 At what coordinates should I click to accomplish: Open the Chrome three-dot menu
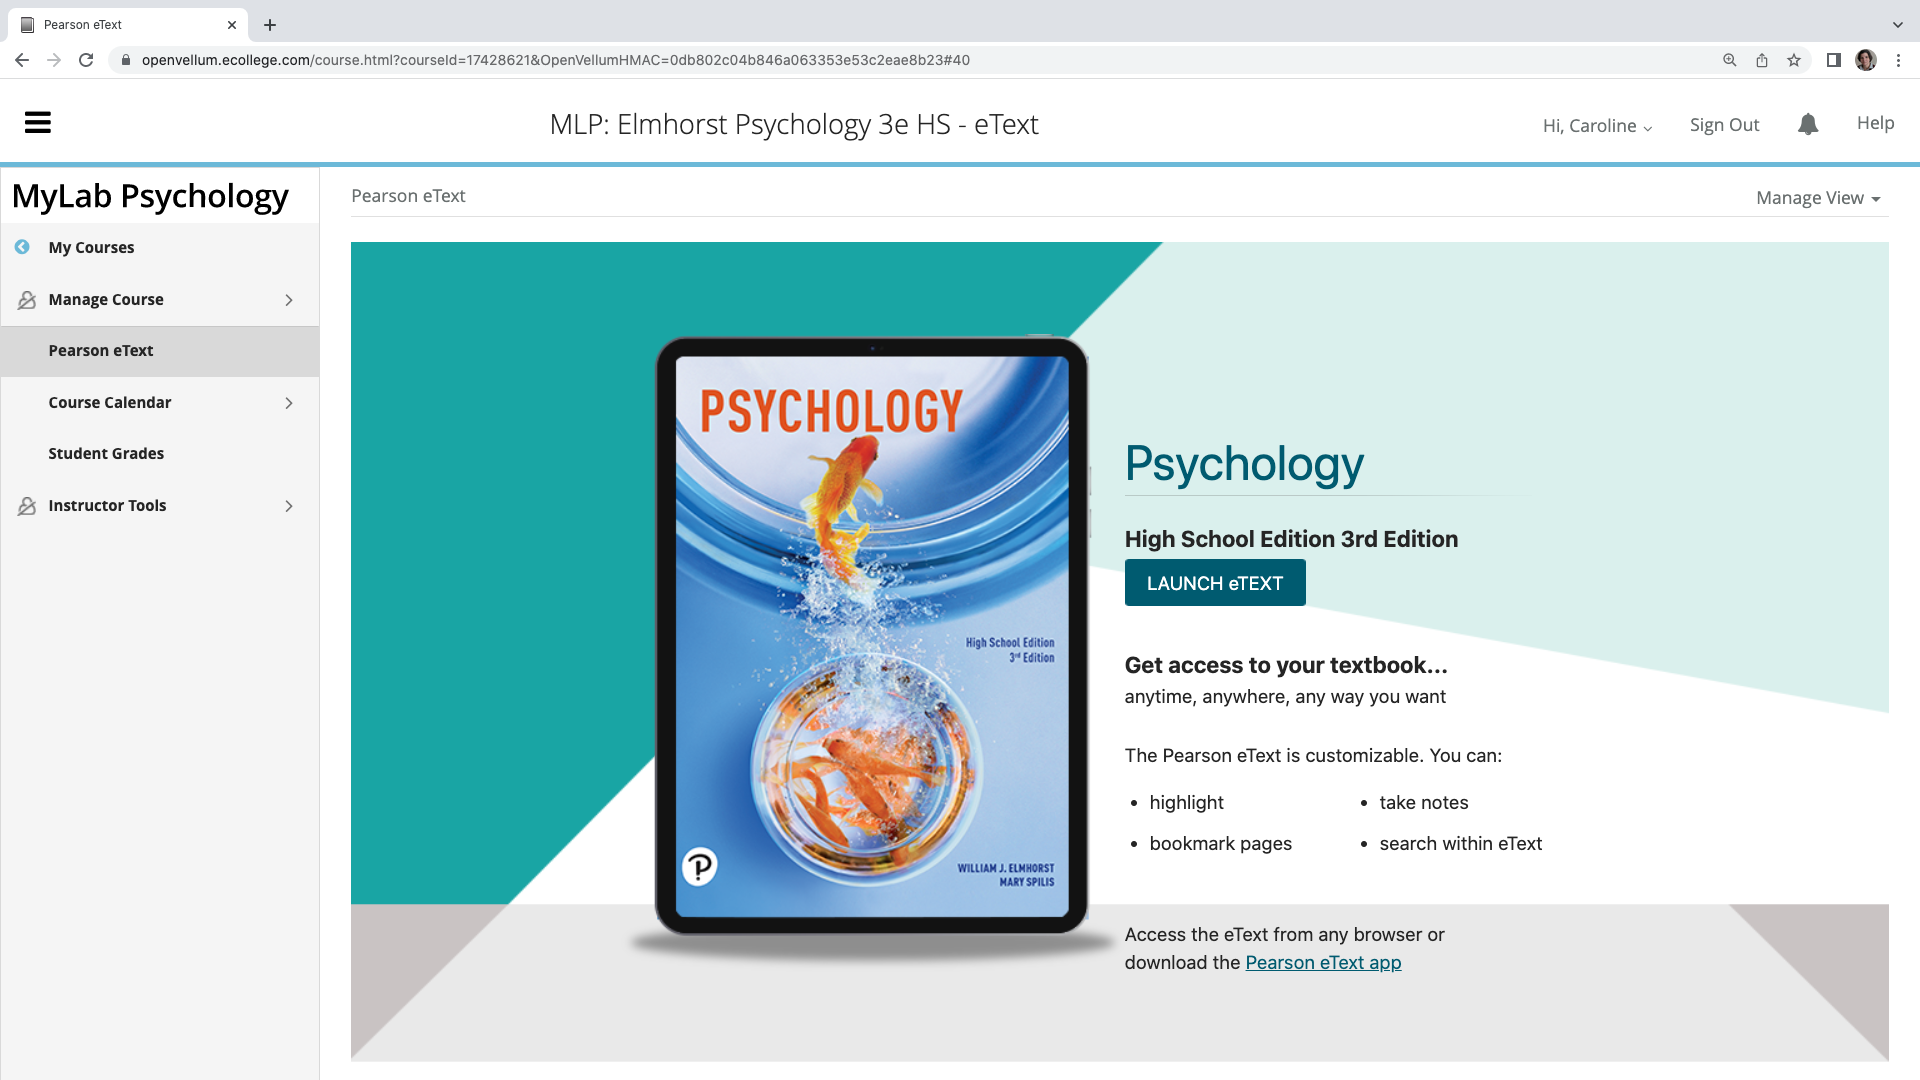pyautogui.click(x=1898, y=60)
